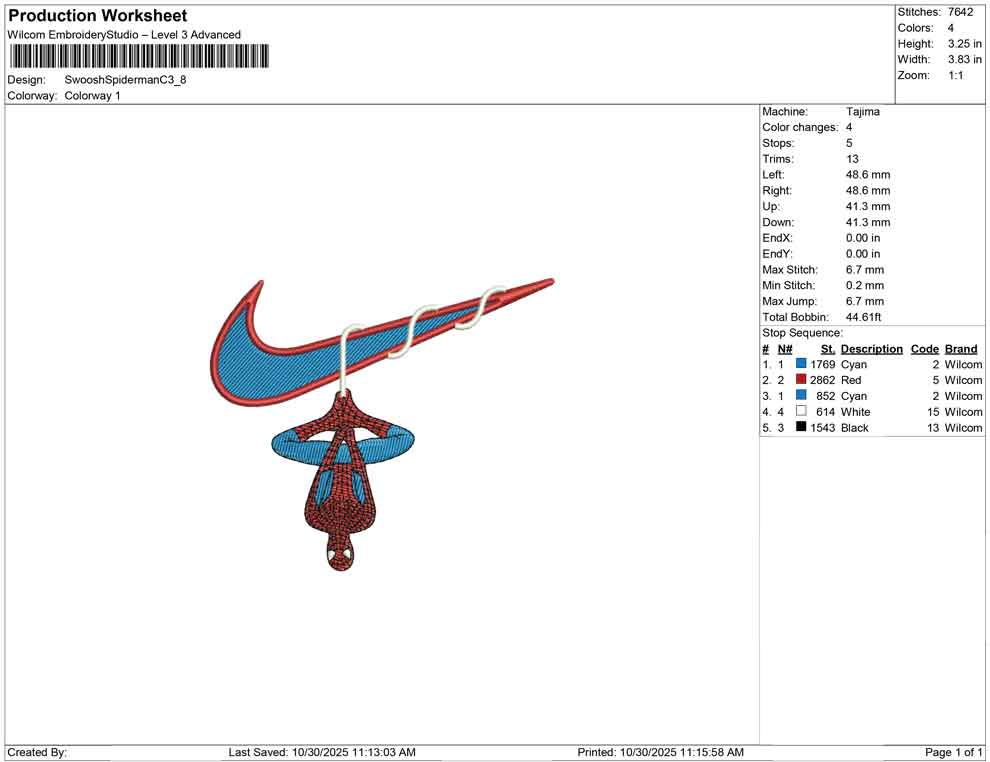Click the Black 1543 color swatch

point(799,427)
